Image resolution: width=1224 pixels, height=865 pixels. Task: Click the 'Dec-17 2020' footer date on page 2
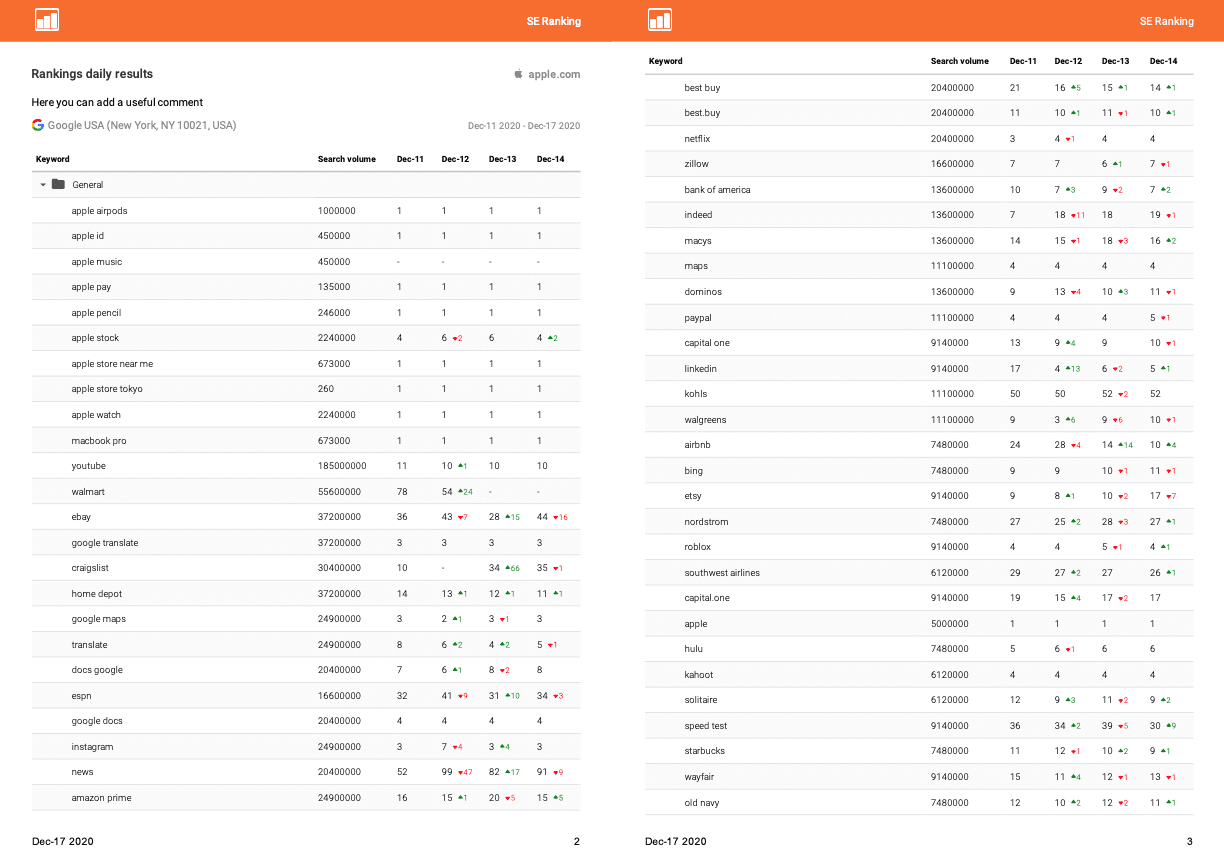point(63,842)
